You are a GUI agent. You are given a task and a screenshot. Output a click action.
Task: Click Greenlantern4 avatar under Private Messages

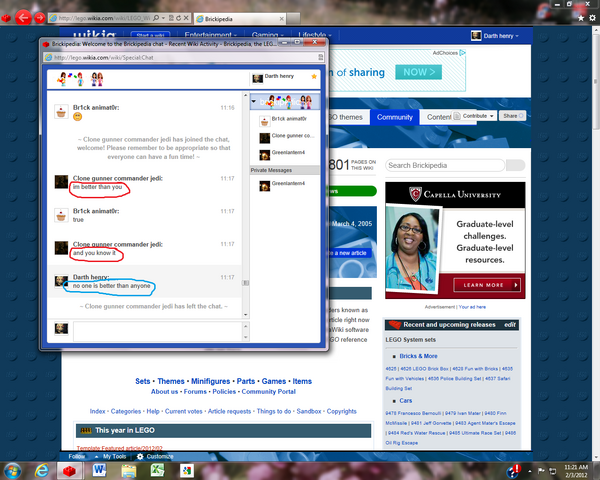(264, 186)
